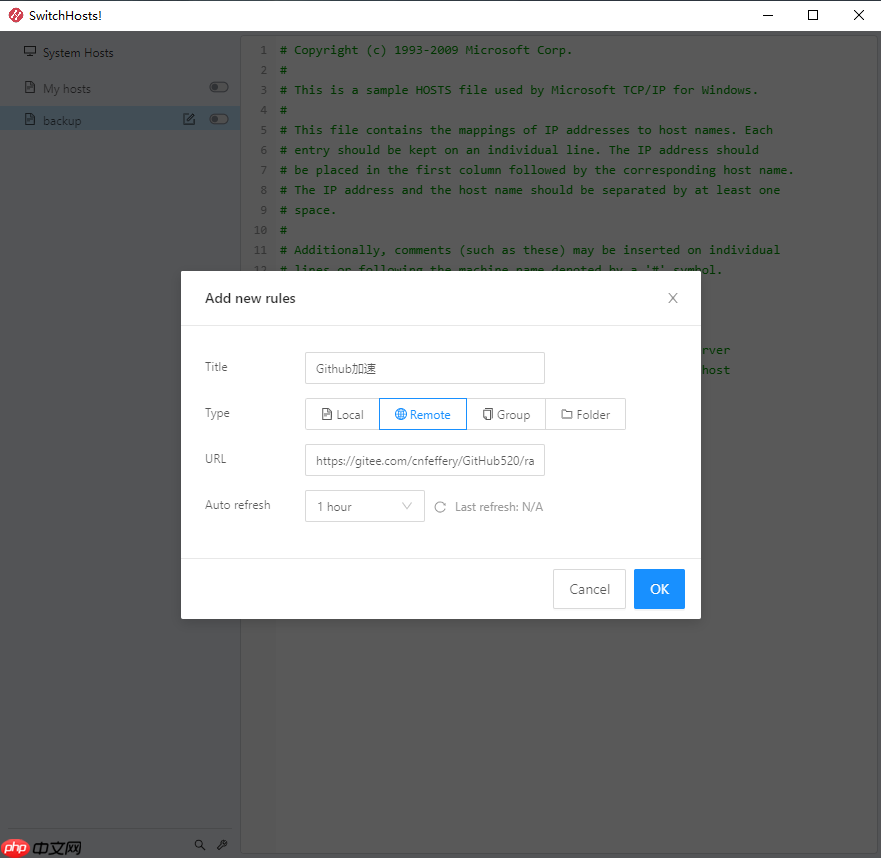881x858 pixels.
Task: Confirm with the OK button
Action: click(659, 589)
